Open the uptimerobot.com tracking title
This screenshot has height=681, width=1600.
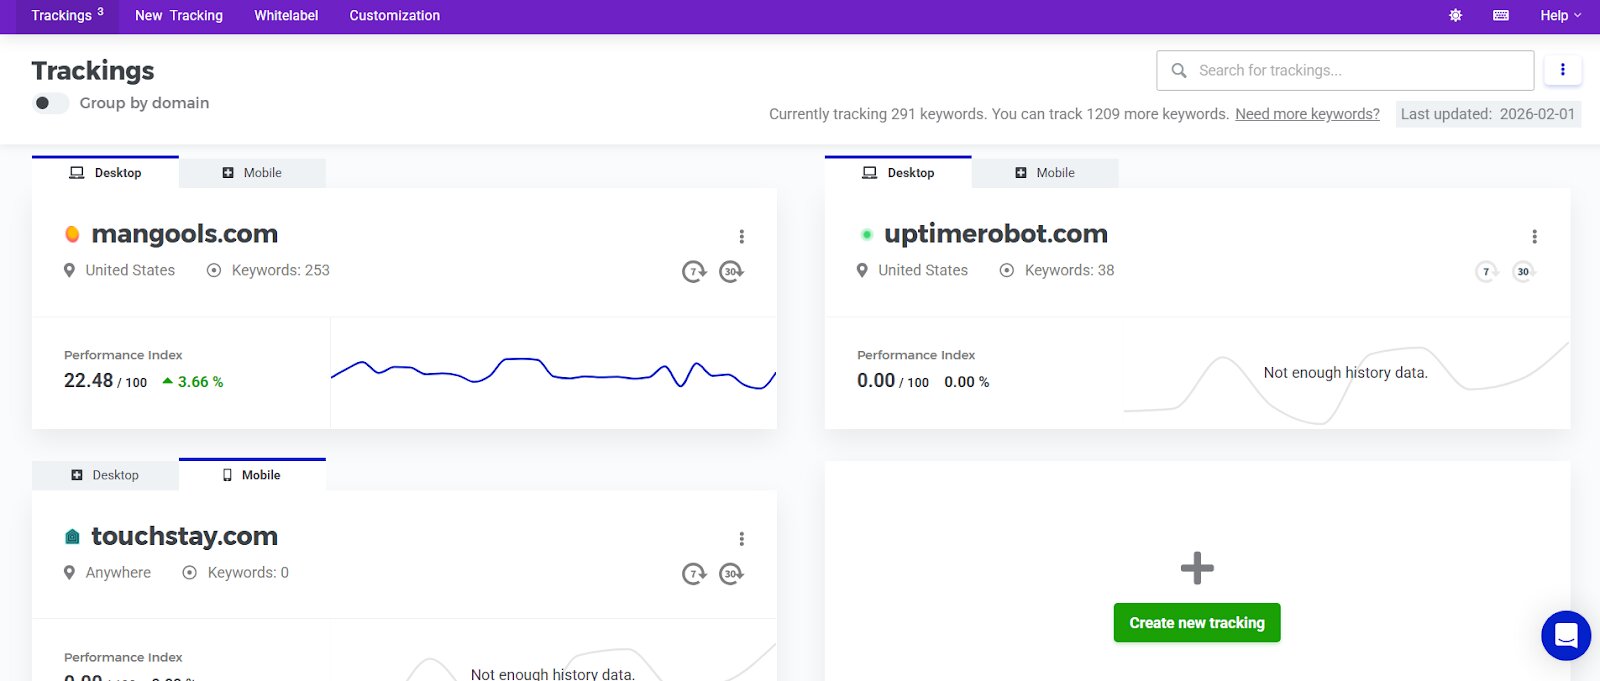[x=996, y=234]
